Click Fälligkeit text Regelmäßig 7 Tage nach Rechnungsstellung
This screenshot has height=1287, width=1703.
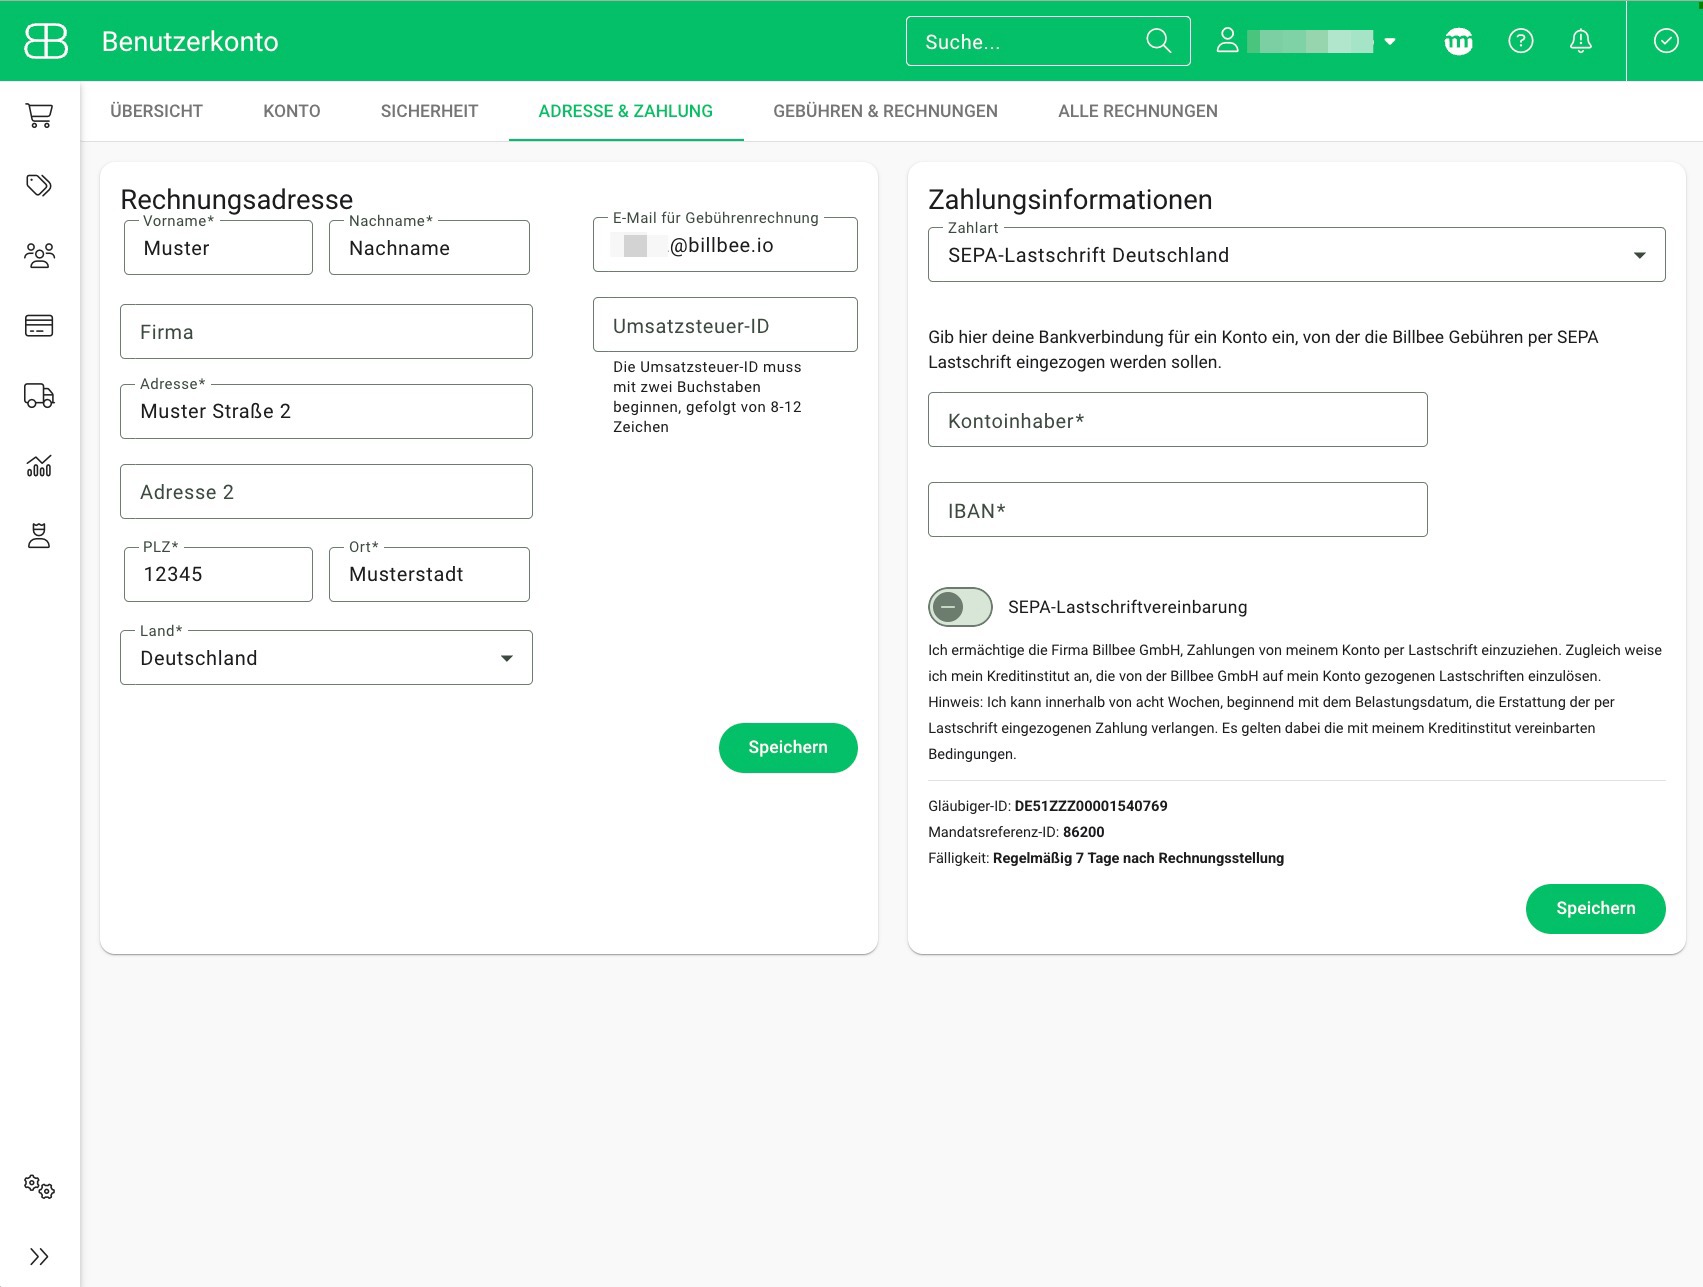click(x=1138, y=858)
